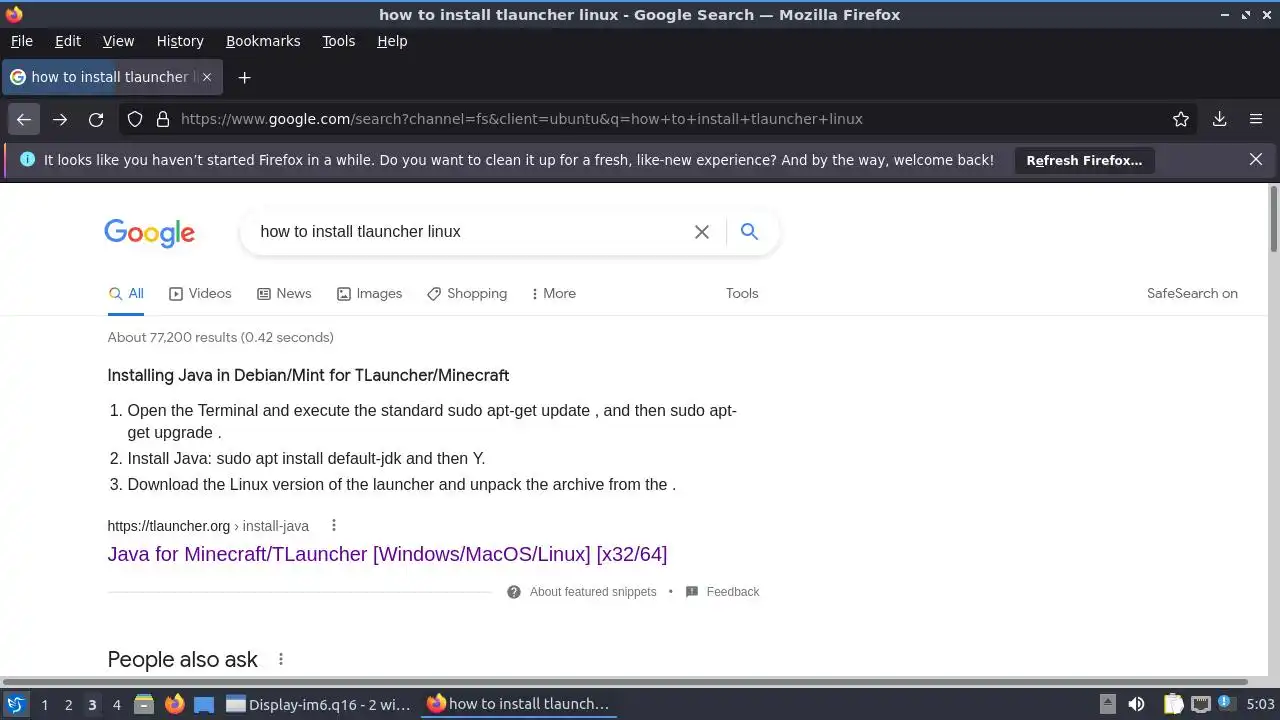Click the About 77,200 results text
The image size is (1280, 720).
coord(221,338)
